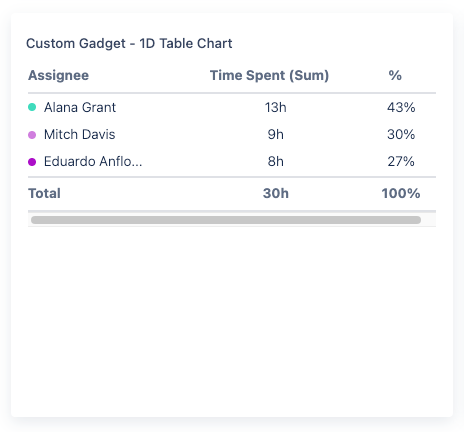Click the Total row label
Image resolution: width=464 pixels, height=432 pixels.
click(x=44, y=193)
